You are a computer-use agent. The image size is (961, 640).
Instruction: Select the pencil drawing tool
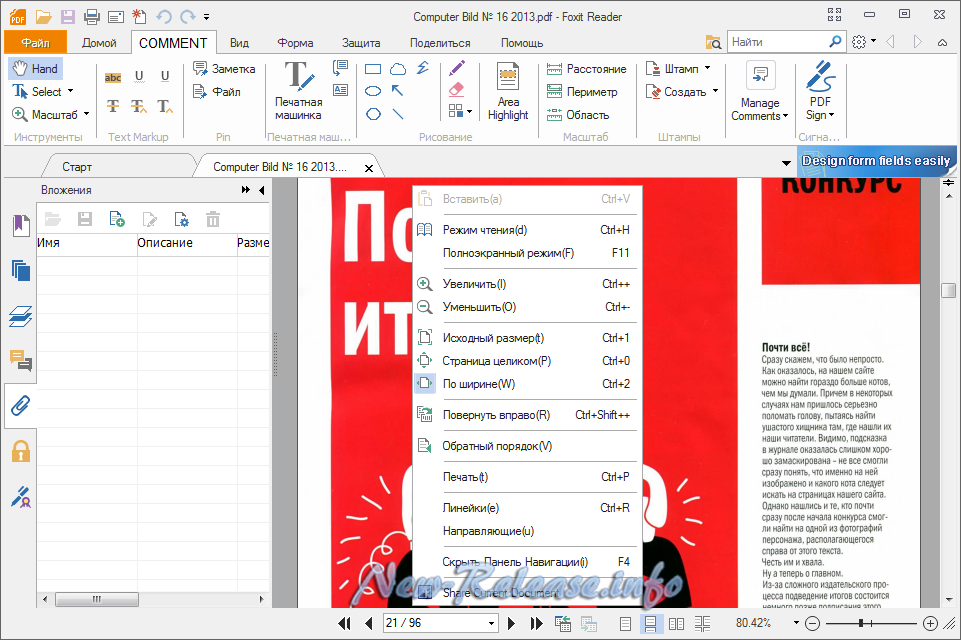point(457,67)
